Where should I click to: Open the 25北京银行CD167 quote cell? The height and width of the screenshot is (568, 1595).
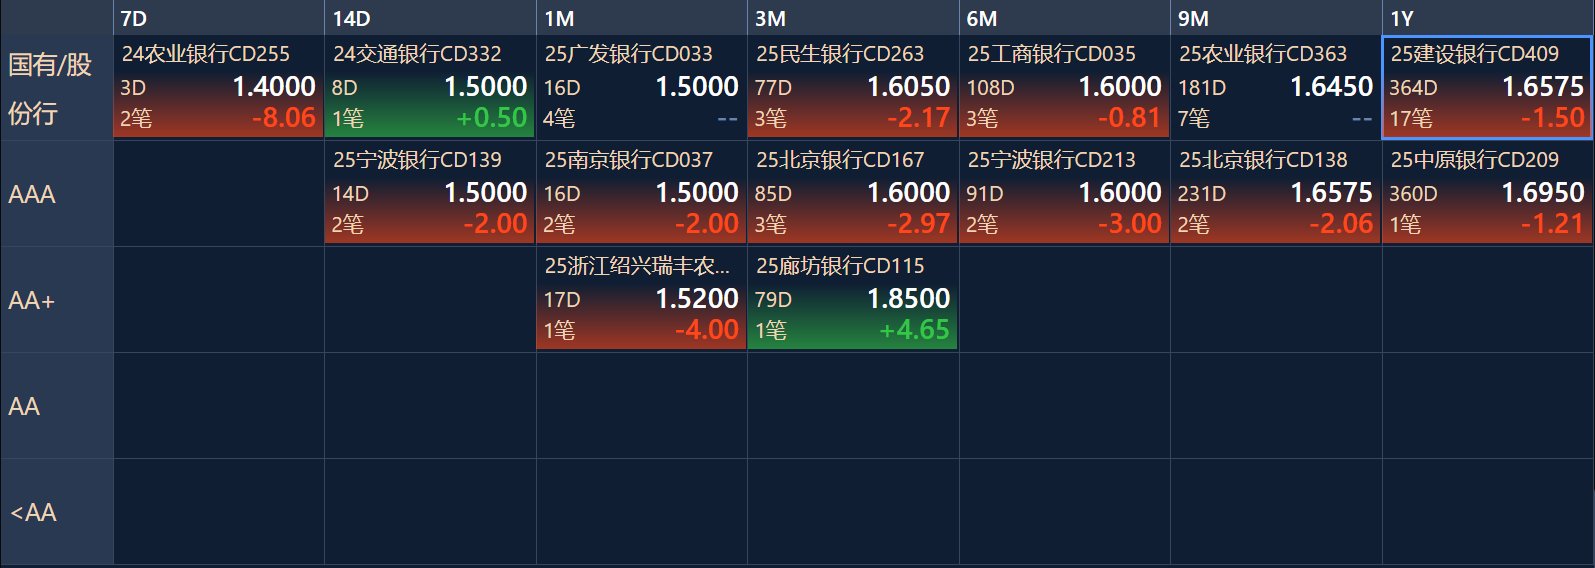853,193
